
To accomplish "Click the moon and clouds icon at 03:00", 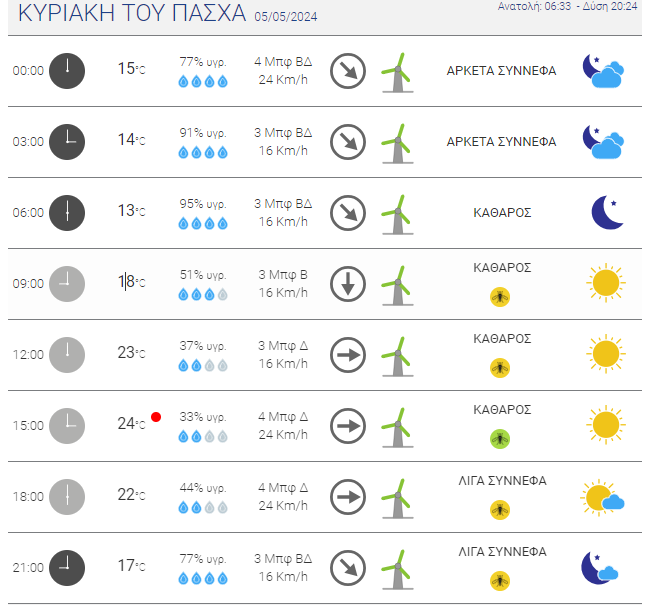I will (603, 142).
